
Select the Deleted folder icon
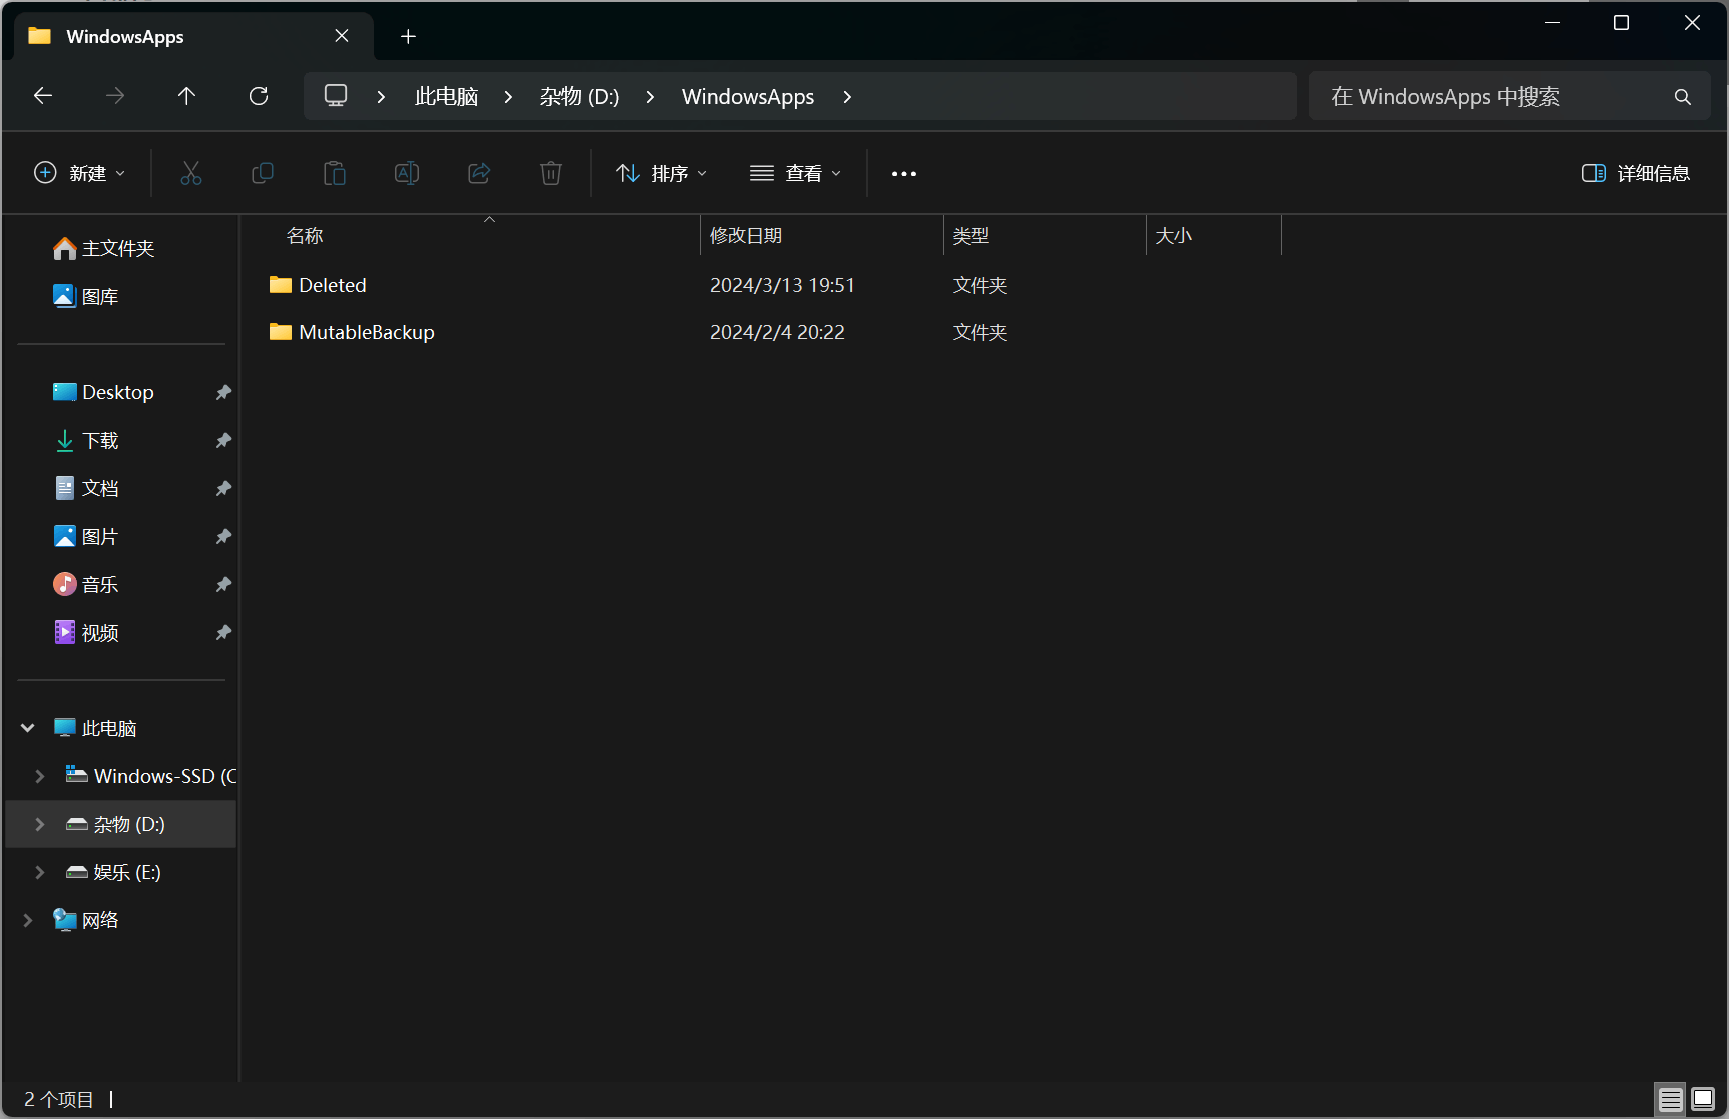click(x=281, y=285)
